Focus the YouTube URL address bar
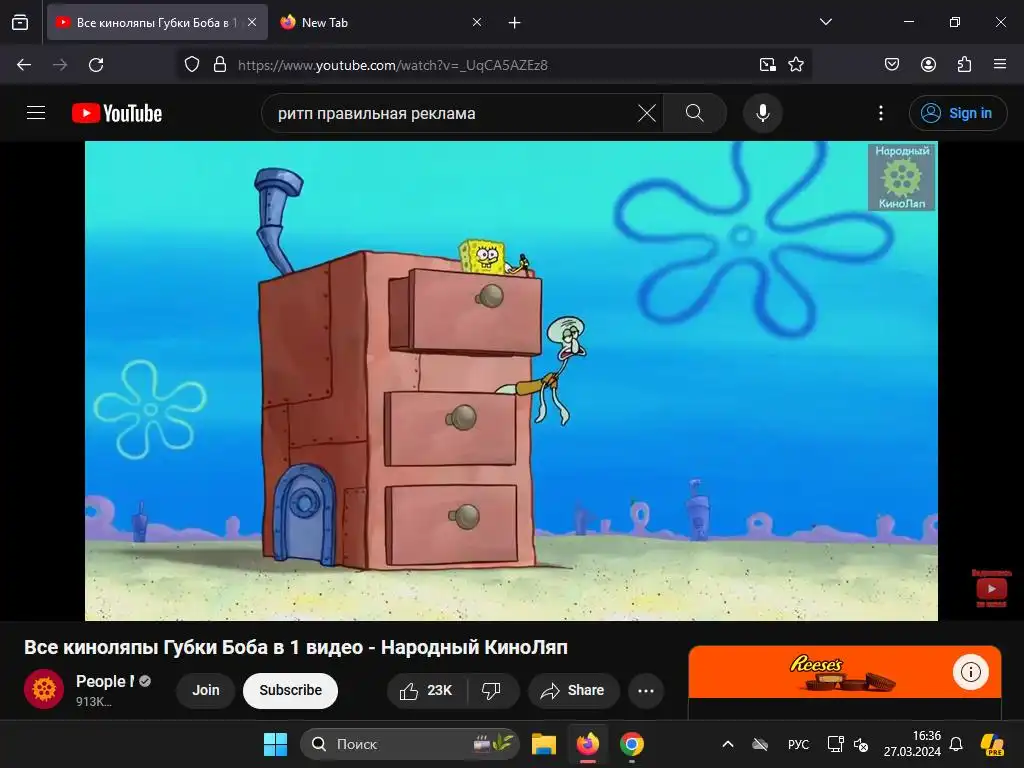Image resolution: width=1024 pixels, height=768 pixels. coord(490,65)
